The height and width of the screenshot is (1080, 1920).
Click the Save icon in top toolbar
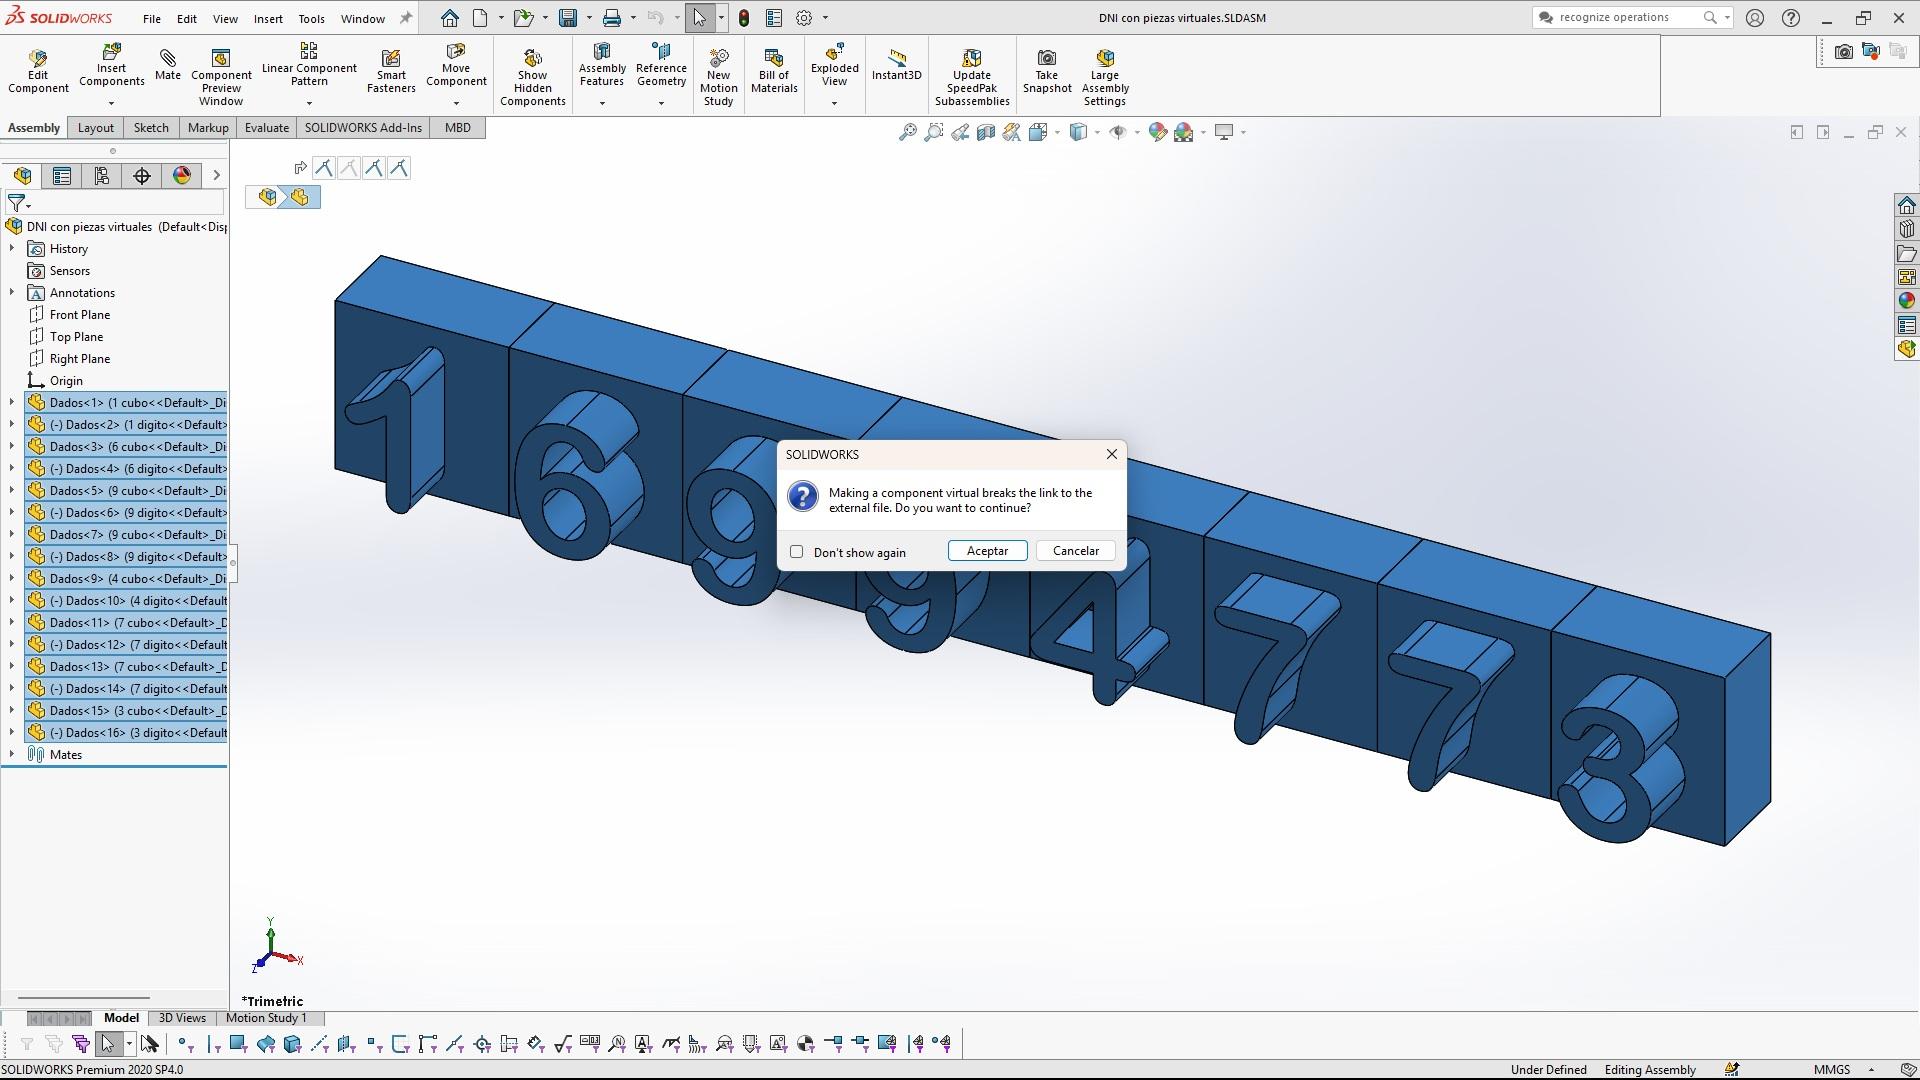567,18
